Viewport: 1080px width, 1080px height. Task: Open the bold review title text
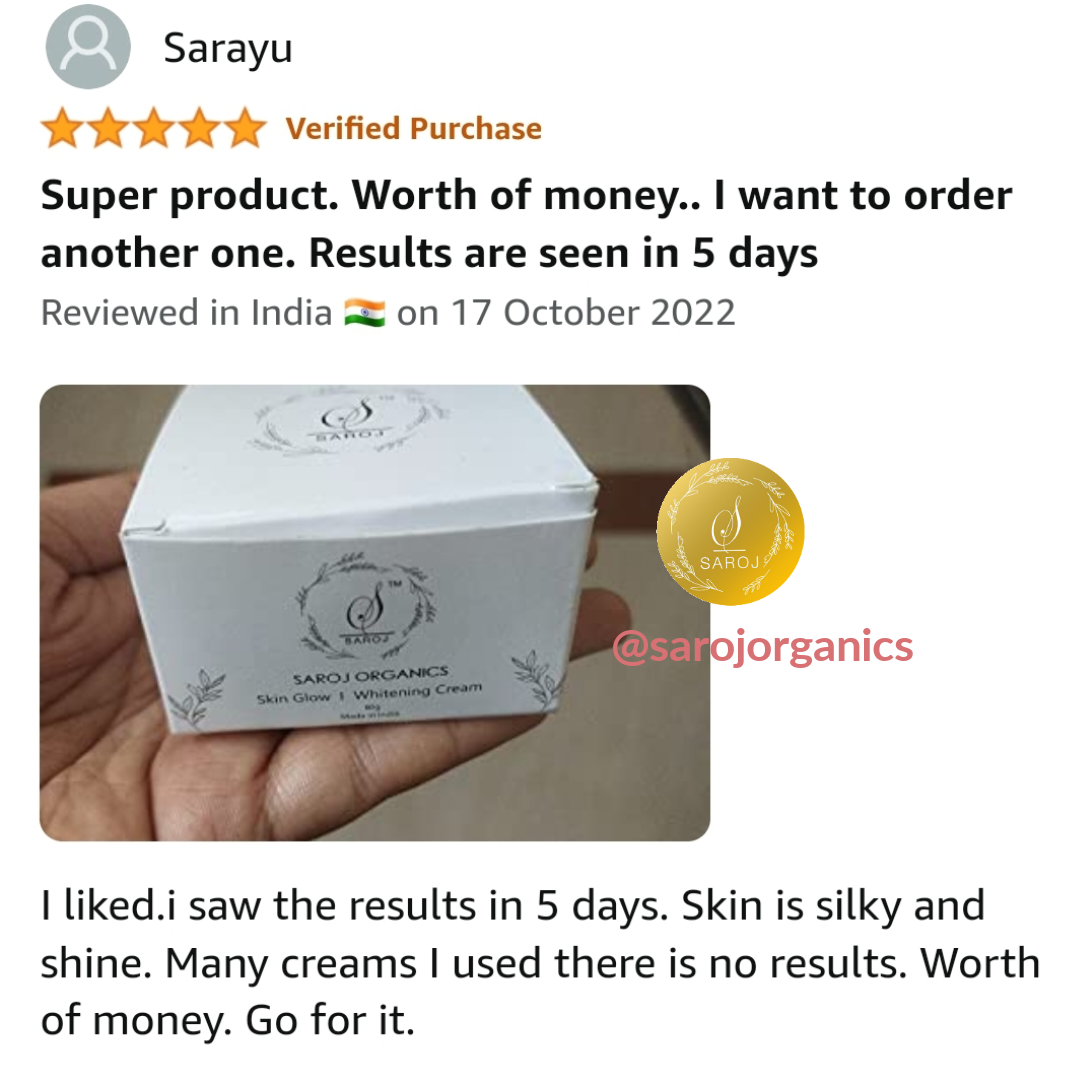526,224
